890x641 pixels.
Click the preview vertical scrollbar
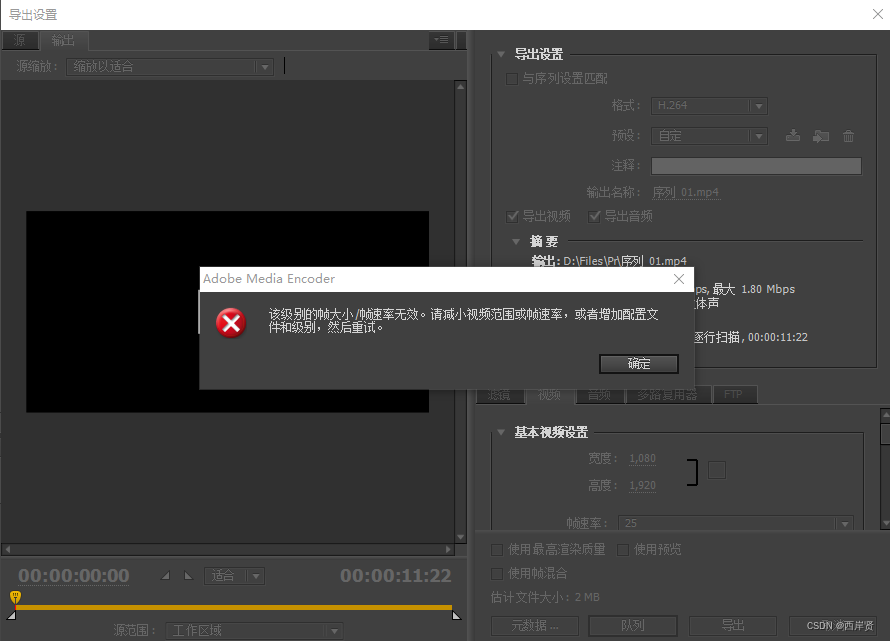pos(460,311)
